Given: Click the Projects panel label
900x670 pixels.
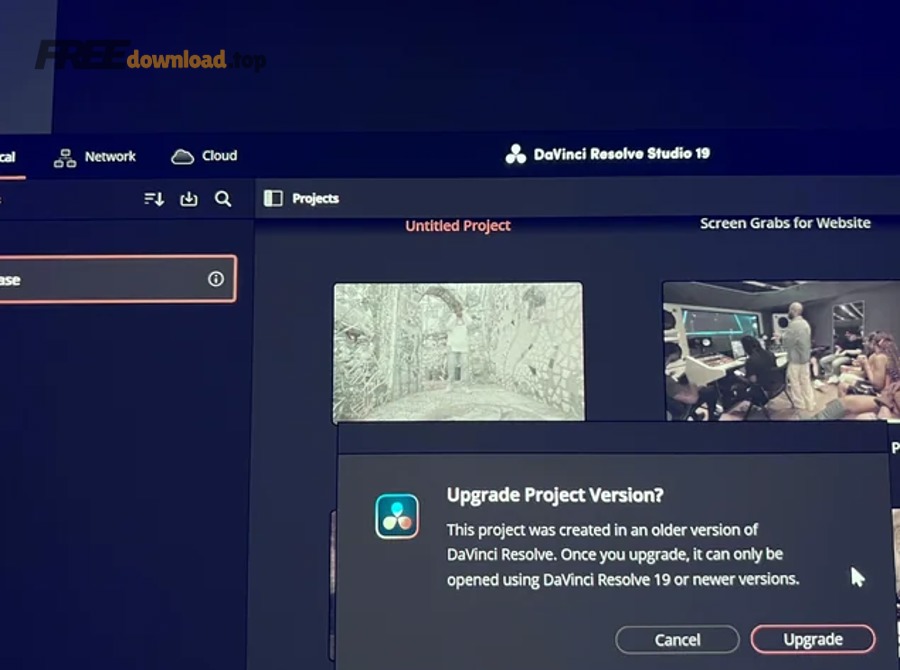Looking at the screenshot, I should point(315,199).
